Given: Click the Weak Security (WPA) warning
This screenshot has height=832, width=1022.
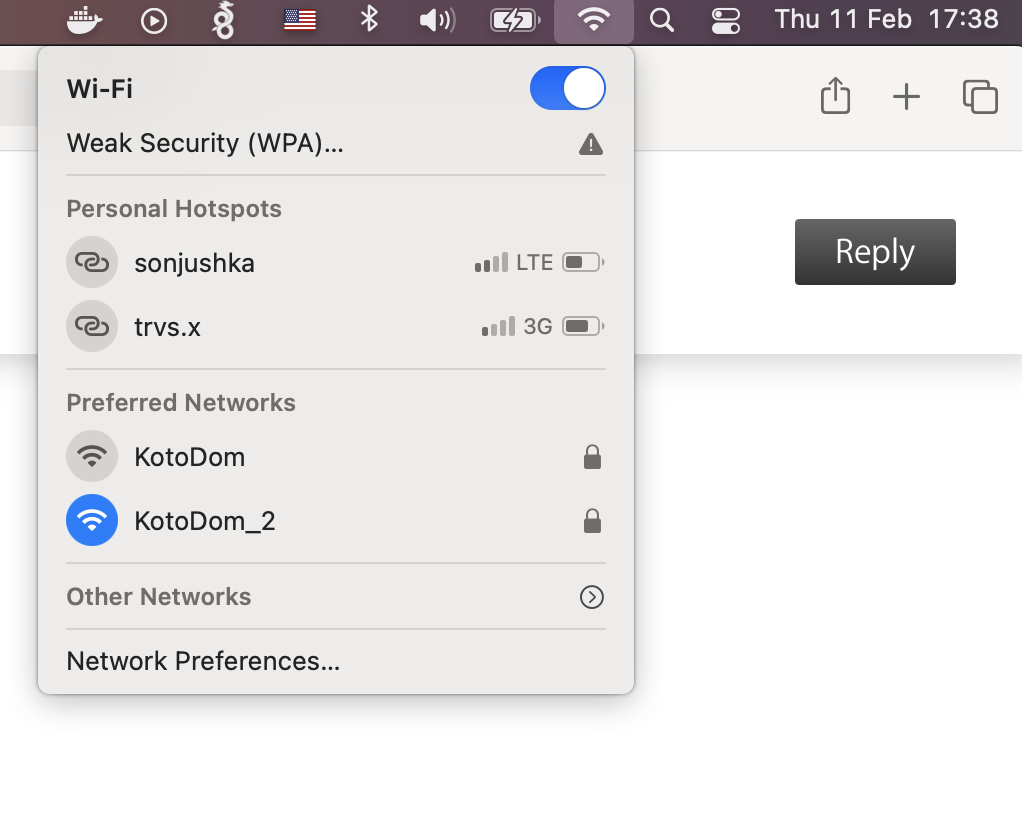Looking at the screenshot, I should (205, 143).
